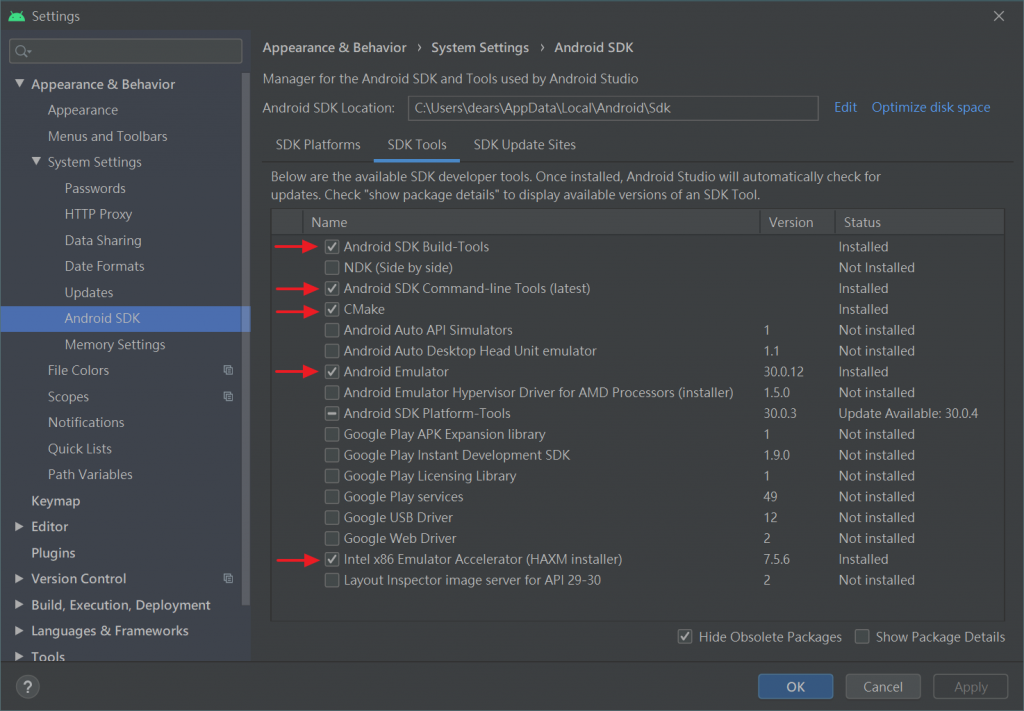Select the SDK Tools tab
Viewport: 1024px width, 711px height.
(417, 145)
